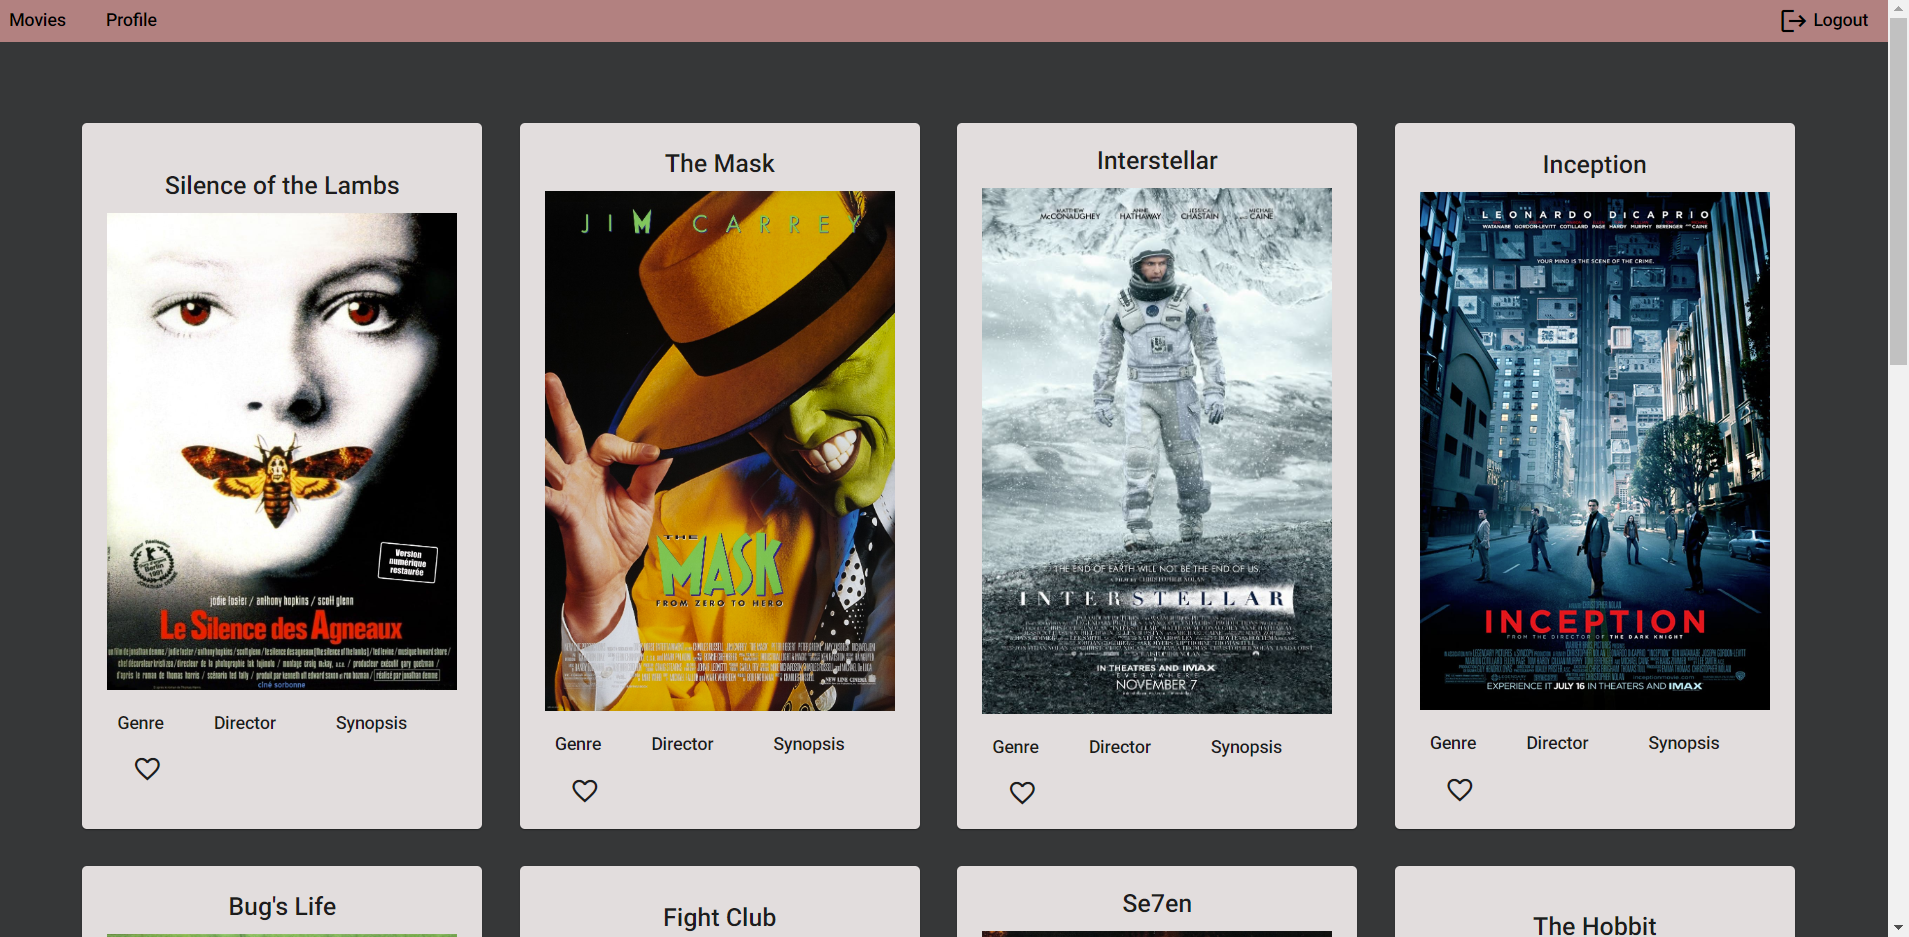Log out using the Logout text
The image size is (1909, 937).
pos(1841,20)
